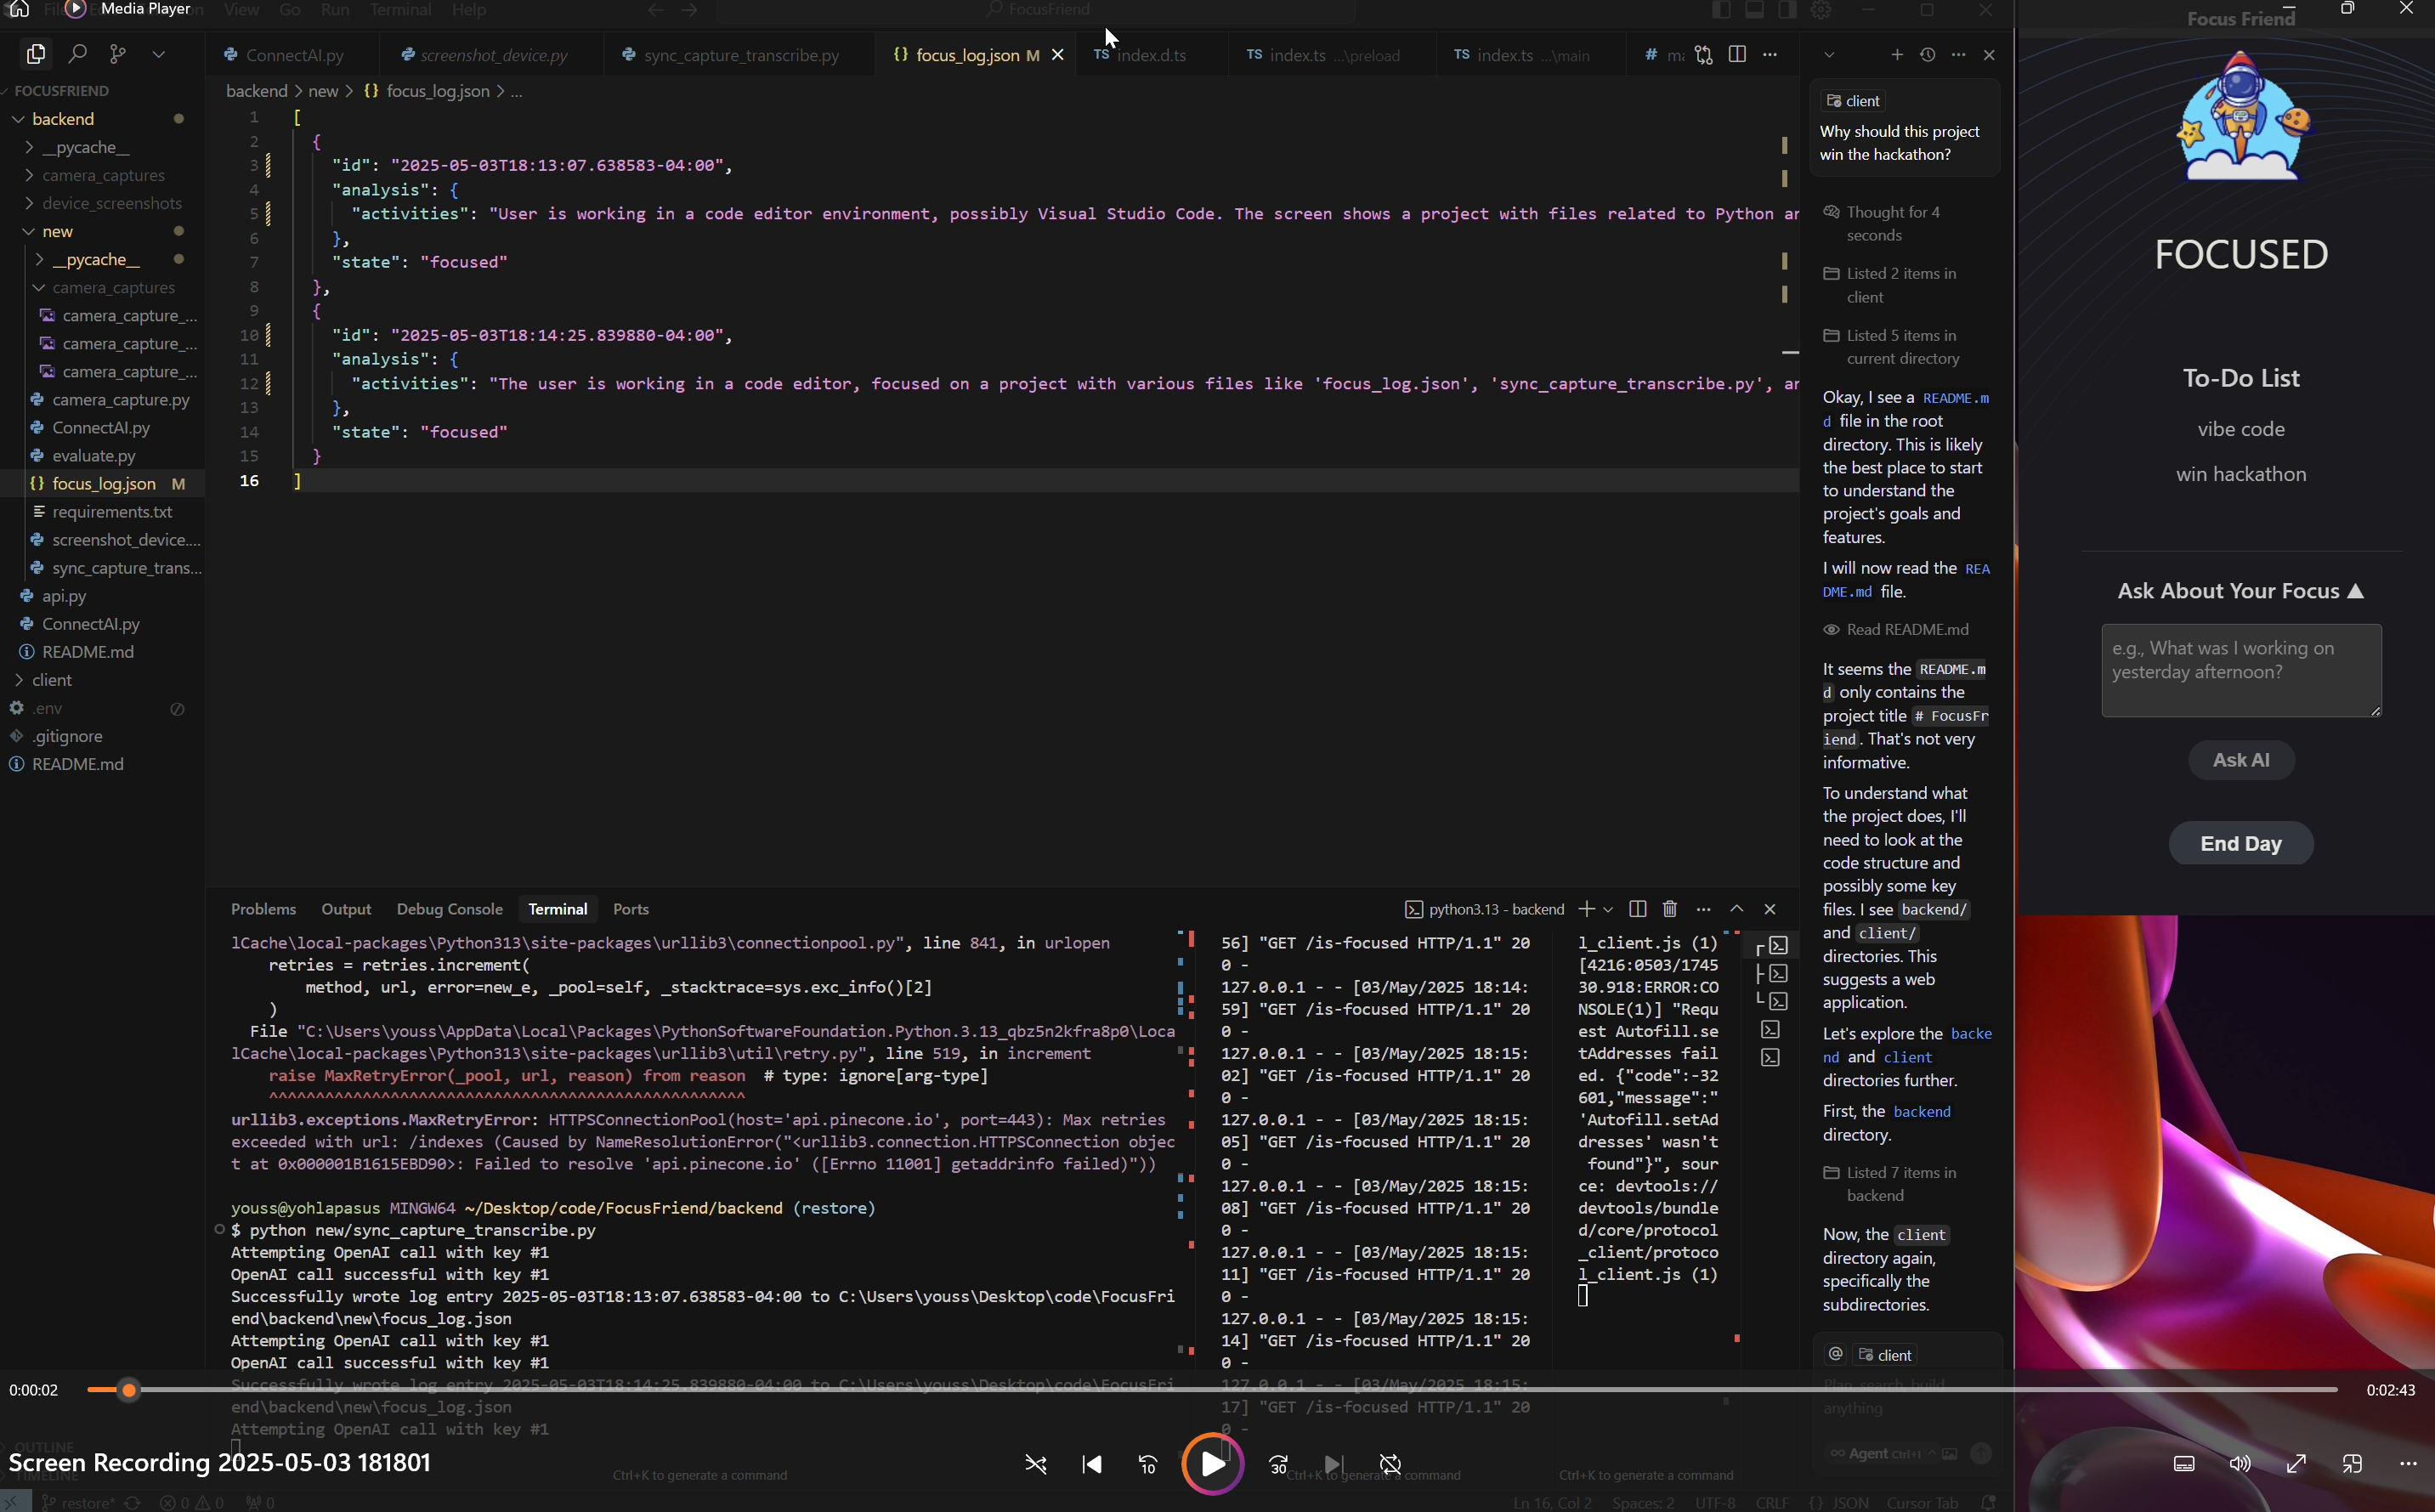Click the End Day button
The width and height of the screenshot is (2435, 1512).
click(x=2240, y=843)
